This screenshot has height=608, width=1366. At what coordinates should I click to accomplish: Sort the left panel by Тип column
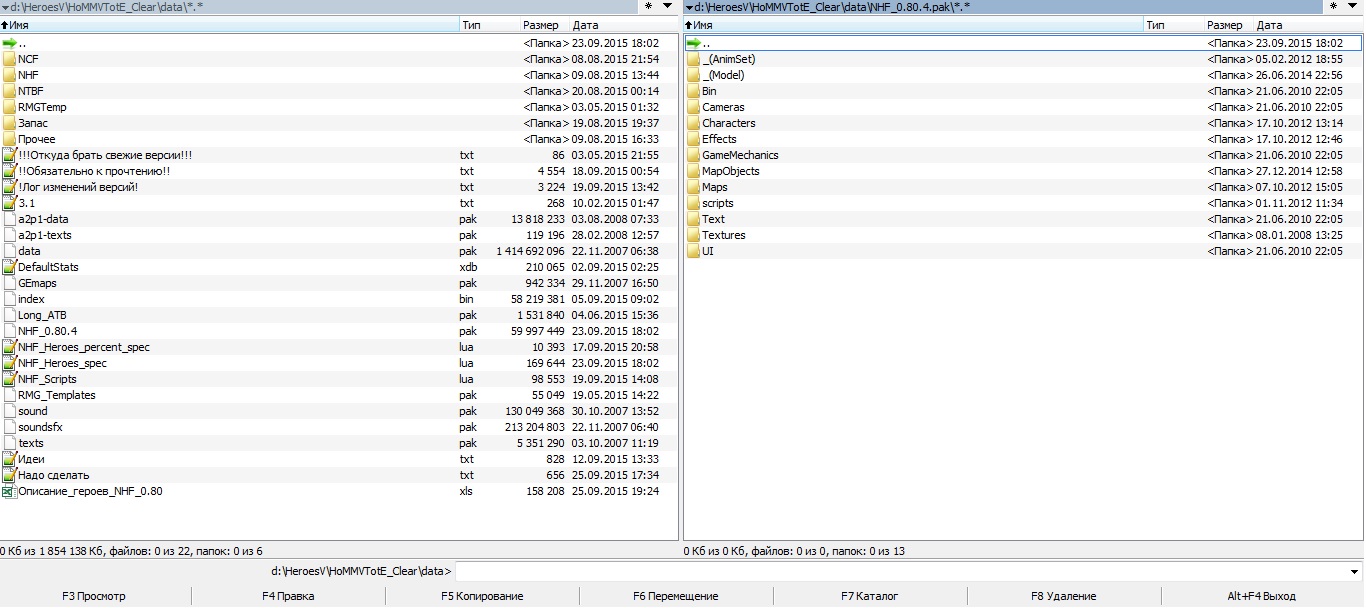tap(488, 25)
